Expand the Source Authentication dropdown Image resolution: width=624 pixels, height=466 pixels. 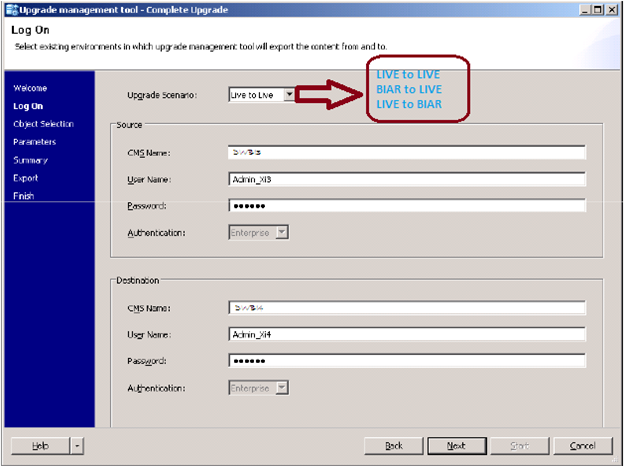[282, 231]
